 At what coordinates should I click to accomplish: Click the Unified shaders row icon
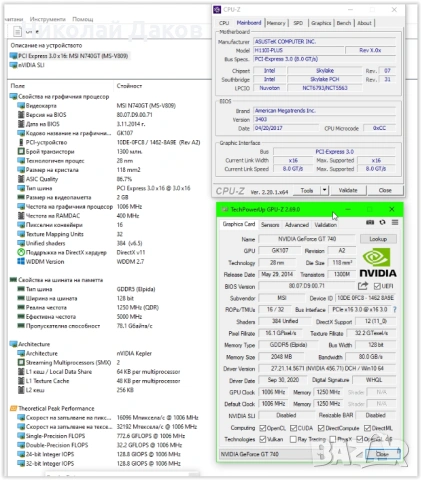[x=21, y=243]
